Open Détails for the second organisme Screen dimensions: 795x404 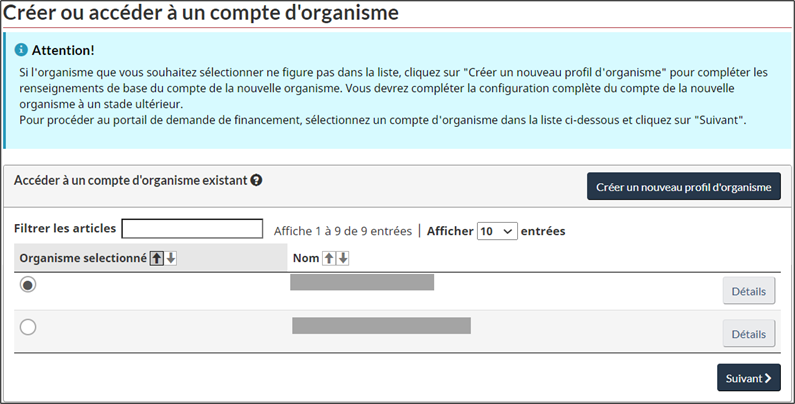[x=749, y=334]
